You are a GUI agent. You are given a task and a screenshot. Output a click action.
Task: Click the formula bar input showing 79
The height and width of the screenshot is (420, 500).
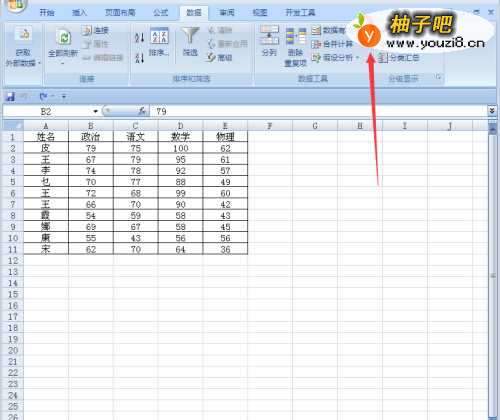click(318, 111)
